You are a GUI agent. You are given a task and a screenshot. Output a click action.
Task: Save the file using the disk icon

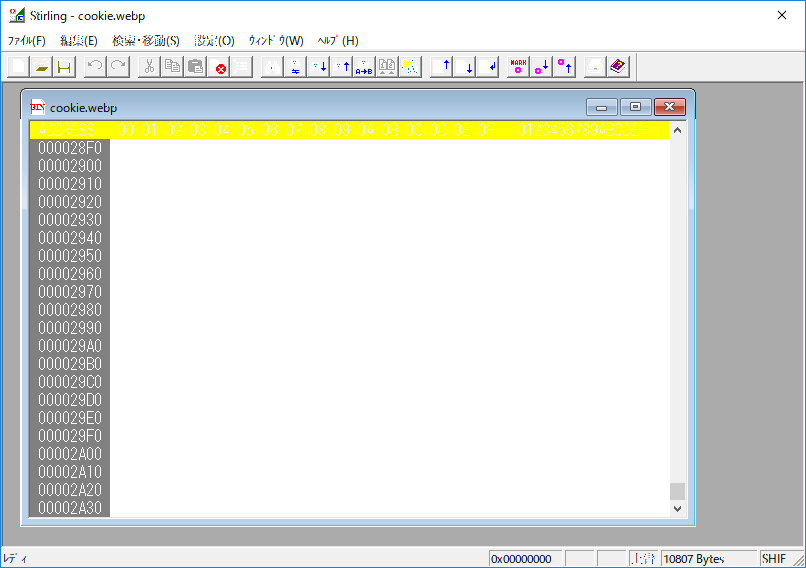click(64, 67)
